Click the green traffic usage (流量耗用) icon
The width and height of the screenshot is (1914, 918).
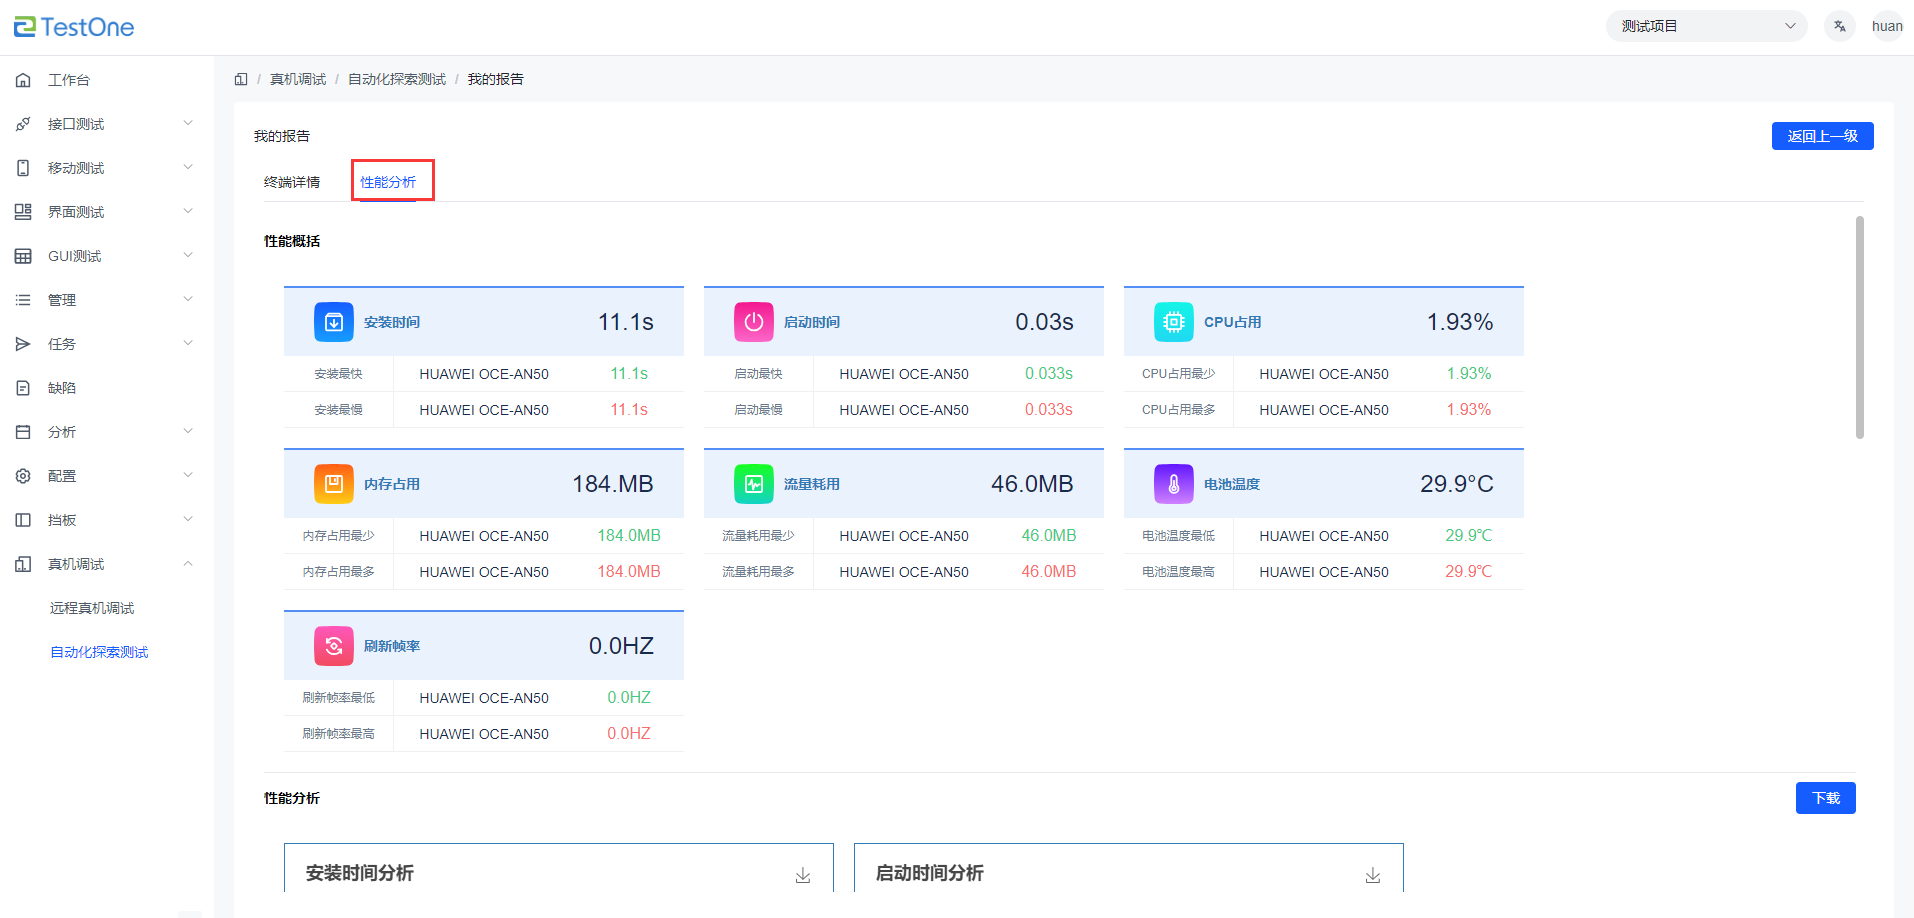pos(754,484)
